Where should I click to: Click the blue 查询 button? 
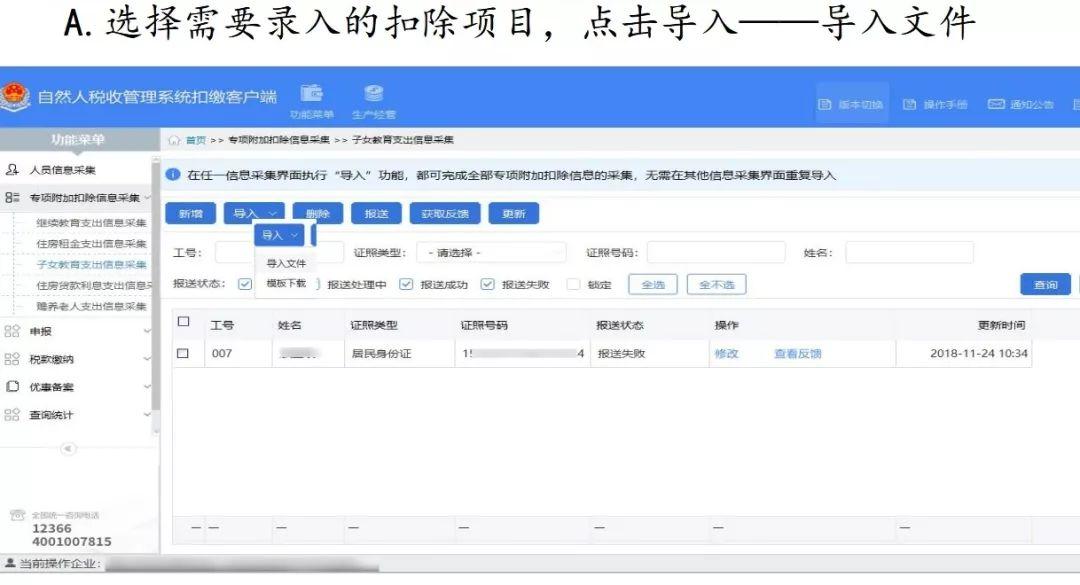[1046, 284]
